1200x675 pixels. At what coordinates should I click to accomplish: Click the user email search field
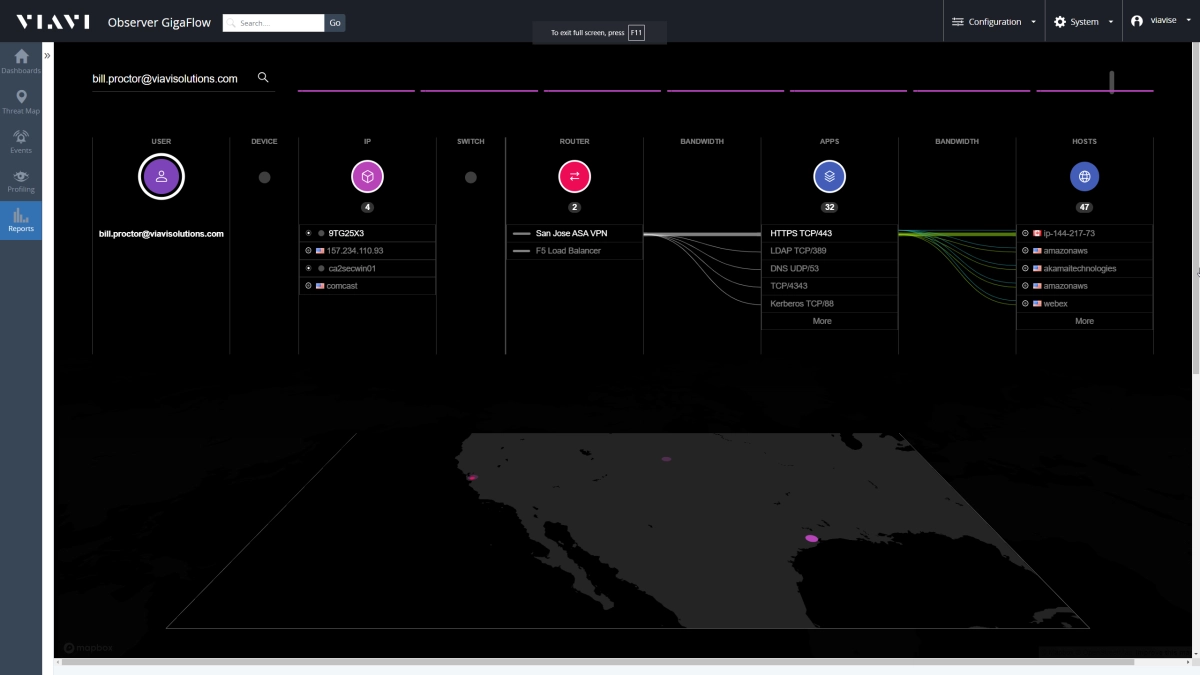(x=172, y=78)
